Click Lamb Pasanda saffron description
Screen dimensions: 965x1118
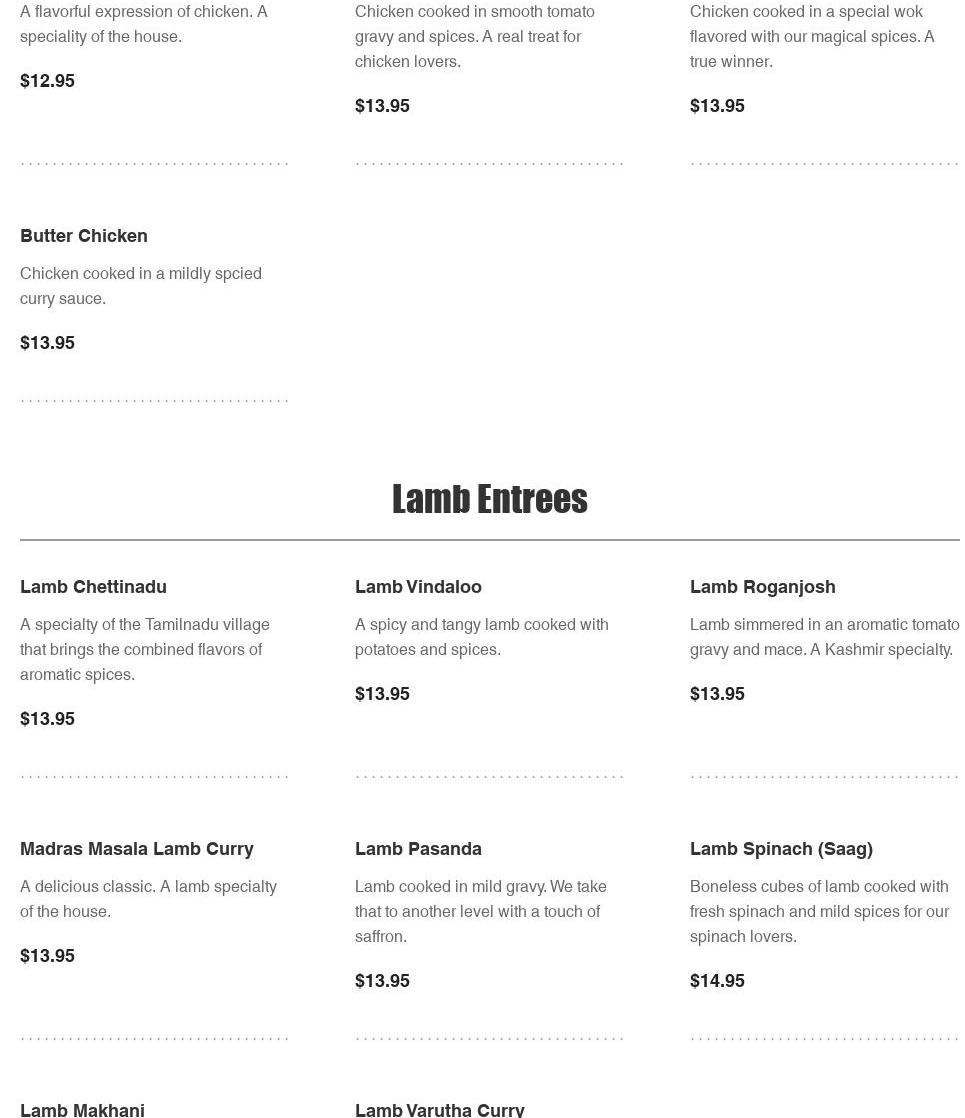[x=480, y=911]
